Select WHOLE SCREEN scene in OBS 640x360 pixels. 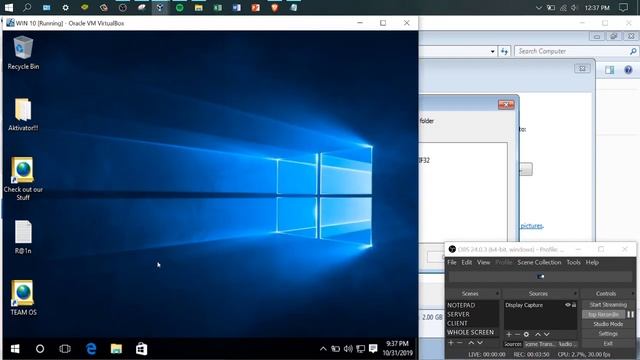click(472, 332)
